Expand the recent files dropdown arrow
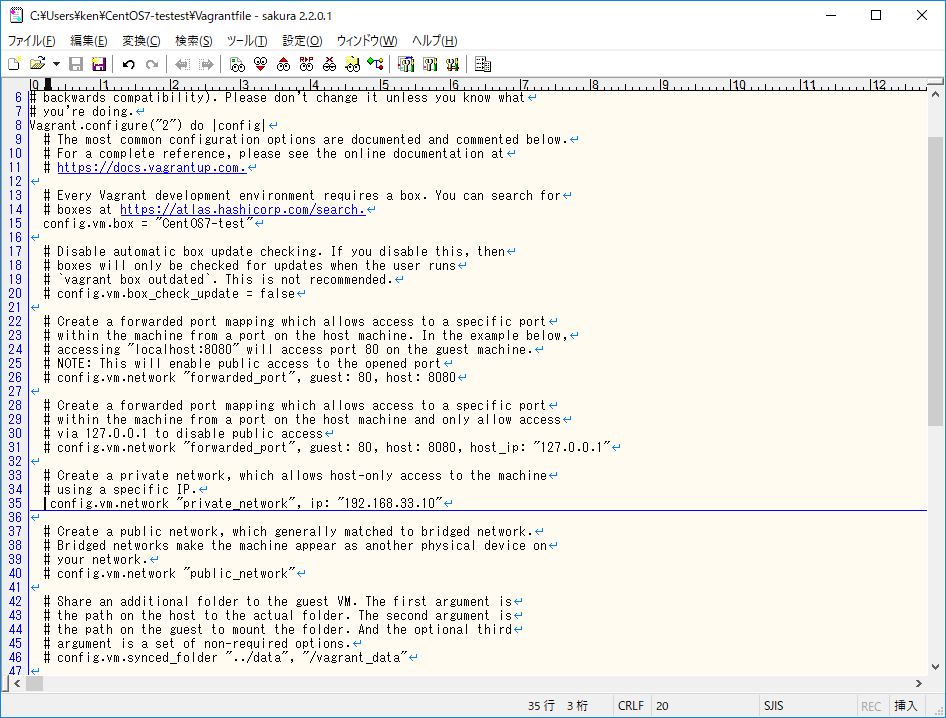946x718 pixels. point(56,64)
